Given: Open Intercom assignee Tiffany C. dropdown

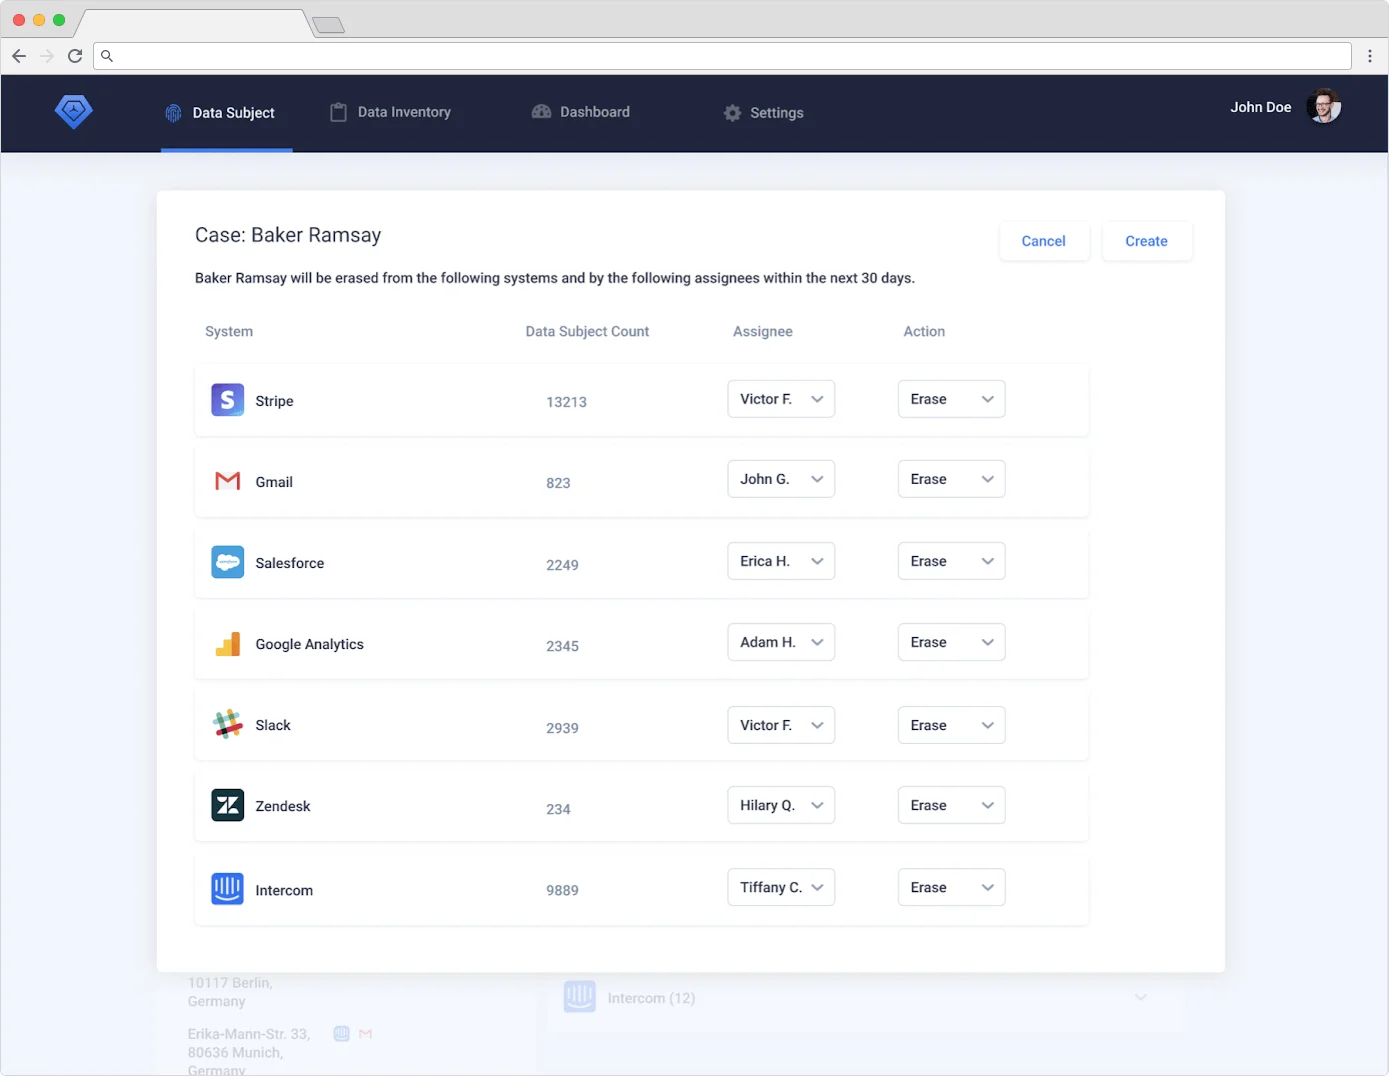Looking at the screenshot, I should tap(781, 887).
